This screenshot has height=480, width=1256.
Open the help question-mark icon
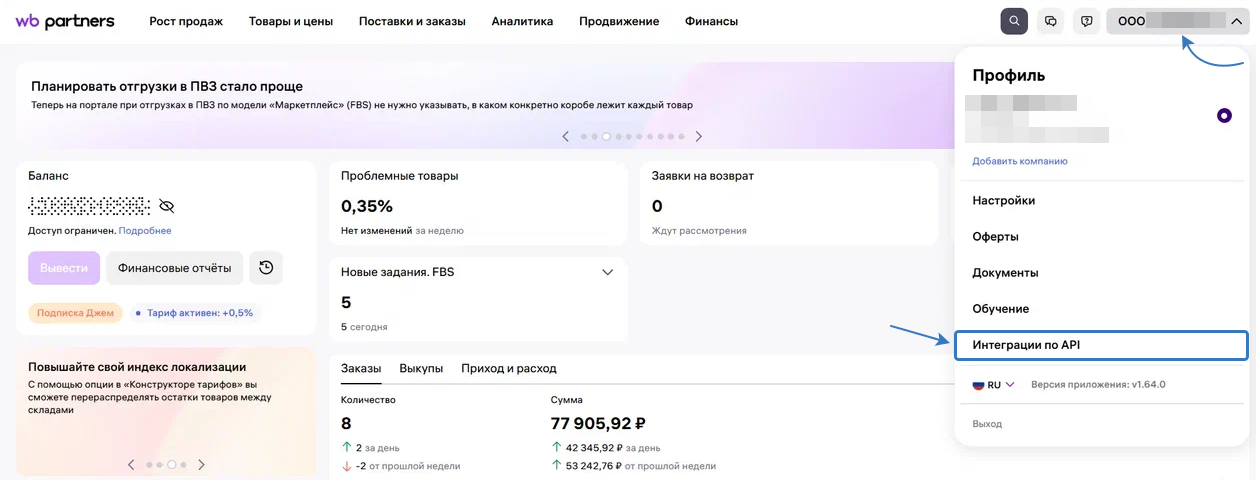pos(1085,21)
